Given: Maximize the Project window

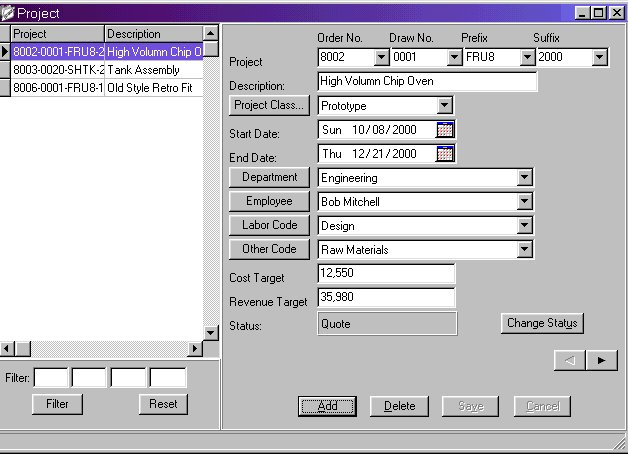Looking at the screenshot, I should 599,13.
